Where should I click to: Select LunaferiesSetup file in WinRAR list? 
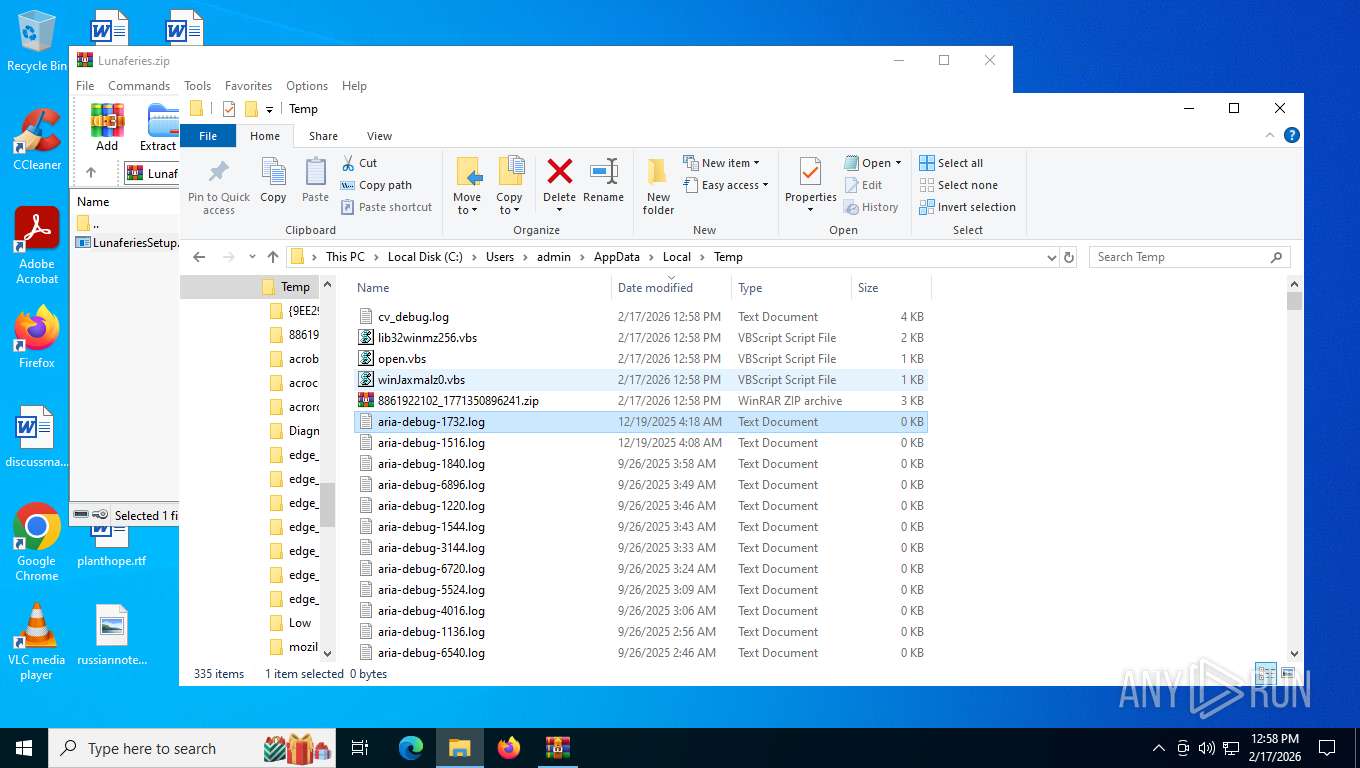click(126, 242)
